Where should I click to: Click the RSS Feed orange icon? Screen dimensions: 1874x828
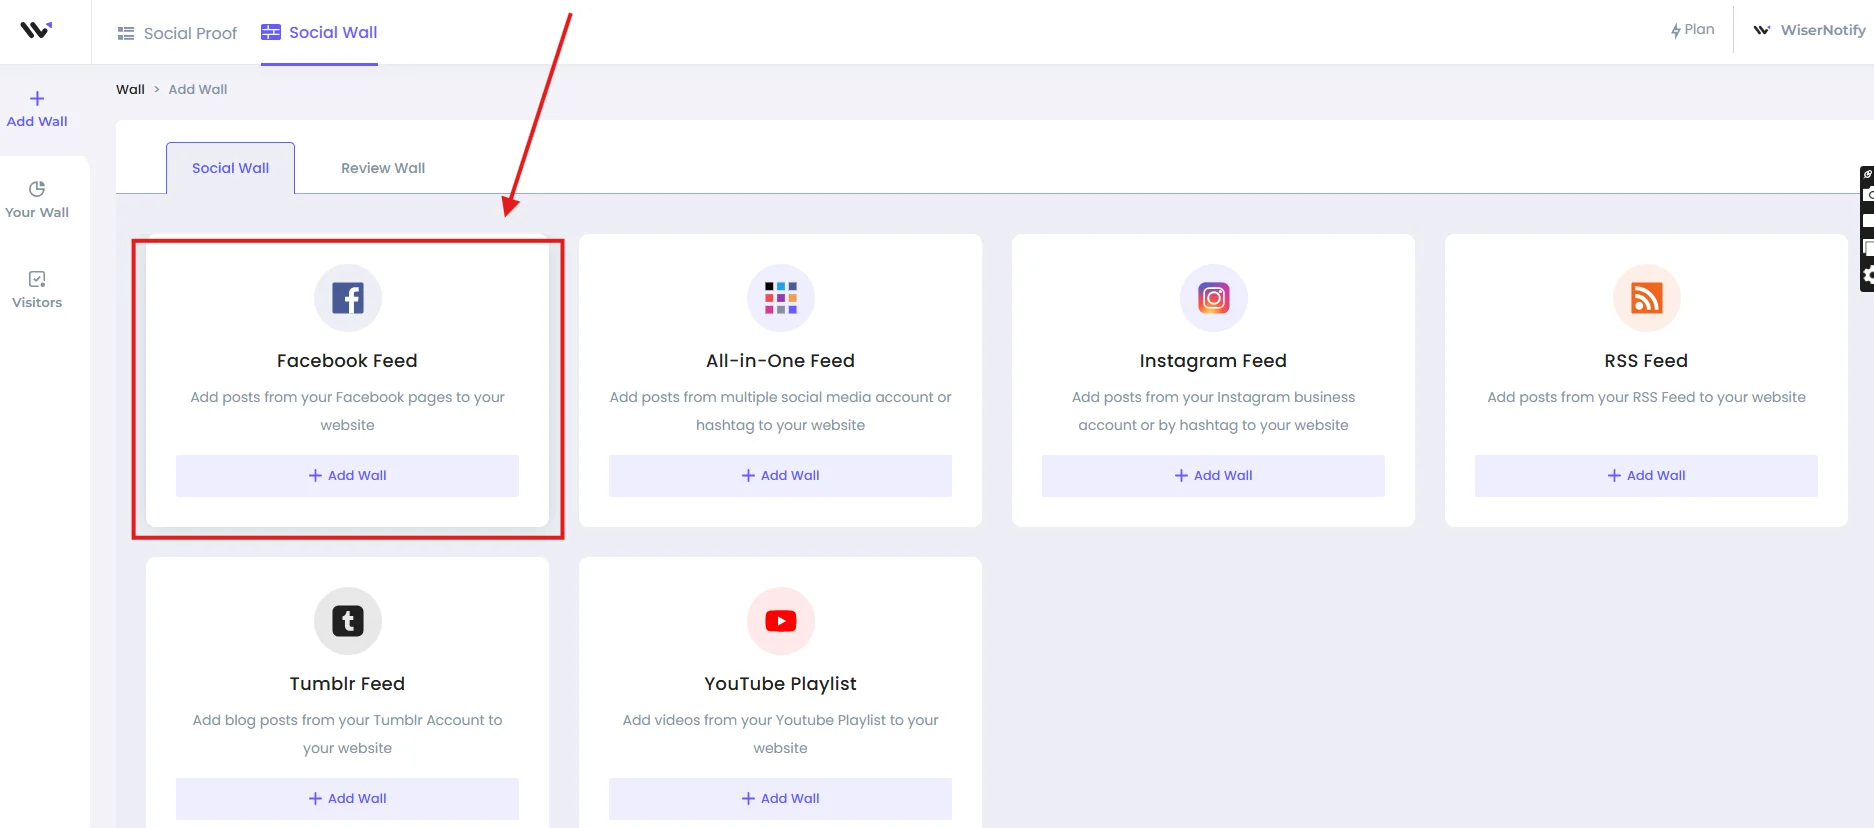1646,298
